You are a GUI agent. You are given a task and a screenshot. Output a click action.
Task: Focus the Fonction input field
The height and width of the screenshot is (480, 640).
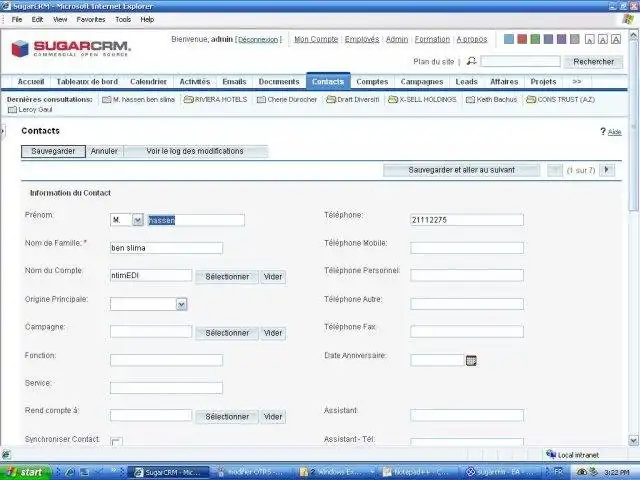coord(167,360)
